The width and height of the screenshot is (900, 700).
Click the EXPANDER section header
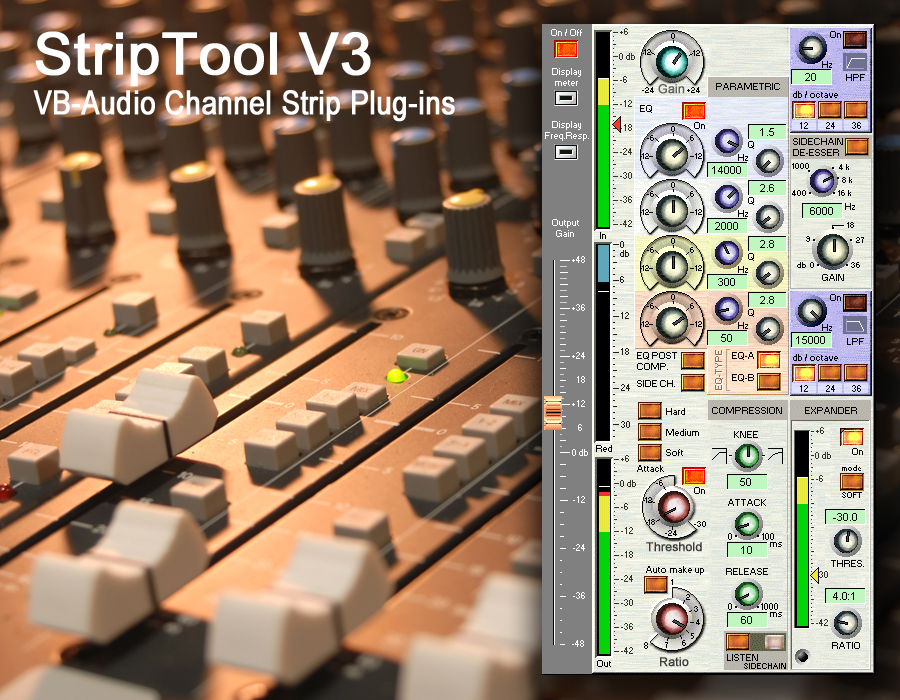830,410
